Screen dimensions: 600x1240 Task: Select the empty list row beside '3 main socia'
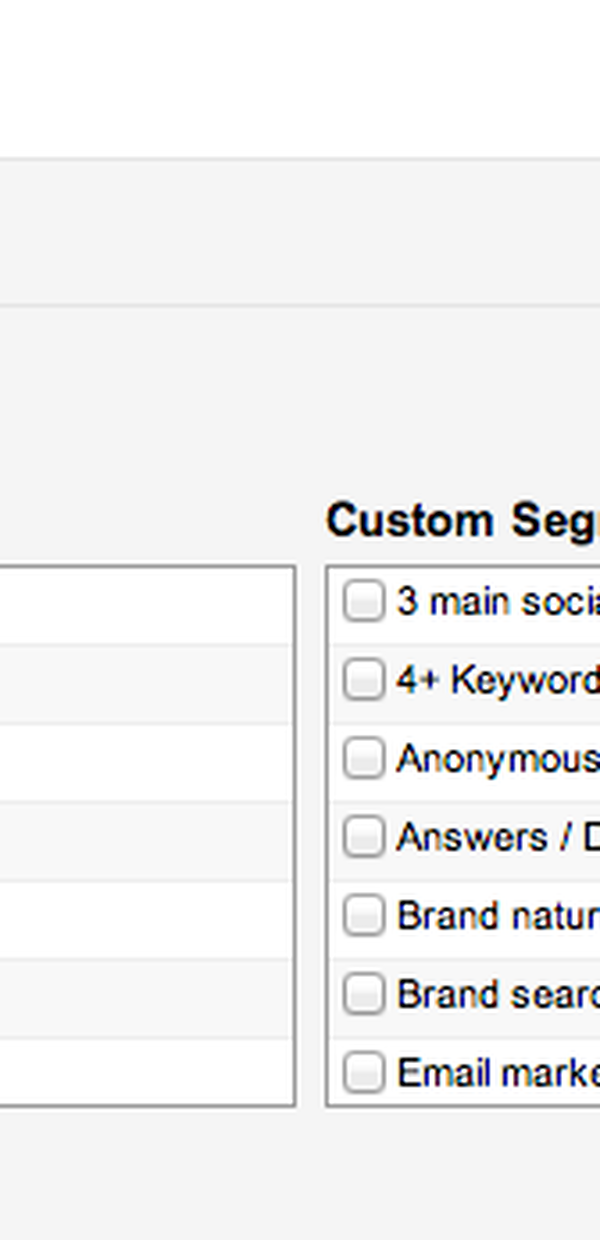click(x=146, y=606)
